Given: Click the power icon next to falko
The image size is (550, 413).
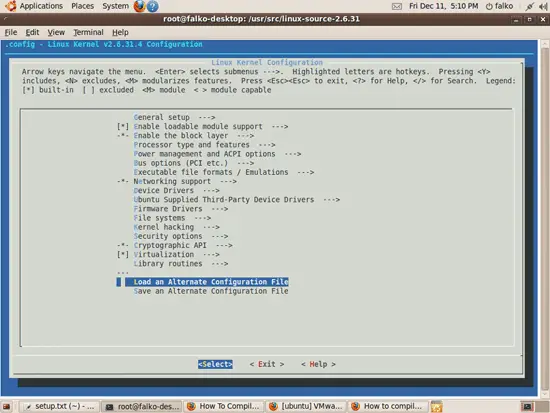Looking at the screenshot, I should point(489,6).
